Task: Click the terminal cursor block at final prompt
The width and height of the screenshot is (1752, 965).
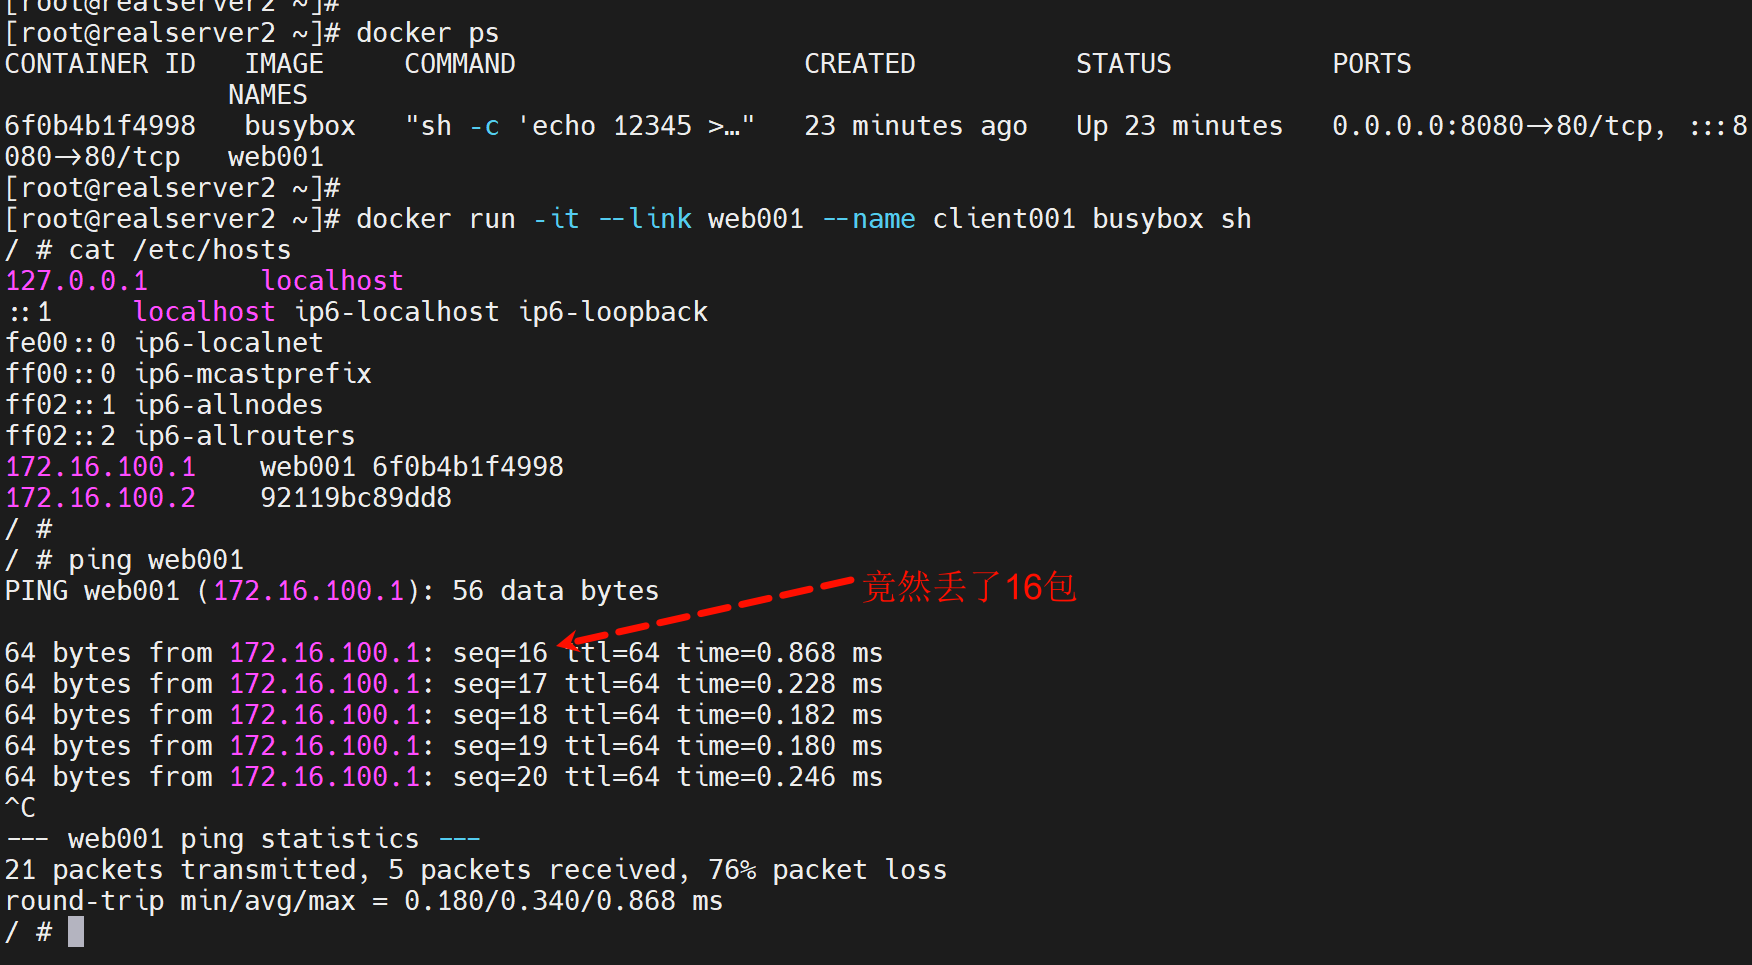Action: coord(76,932)
